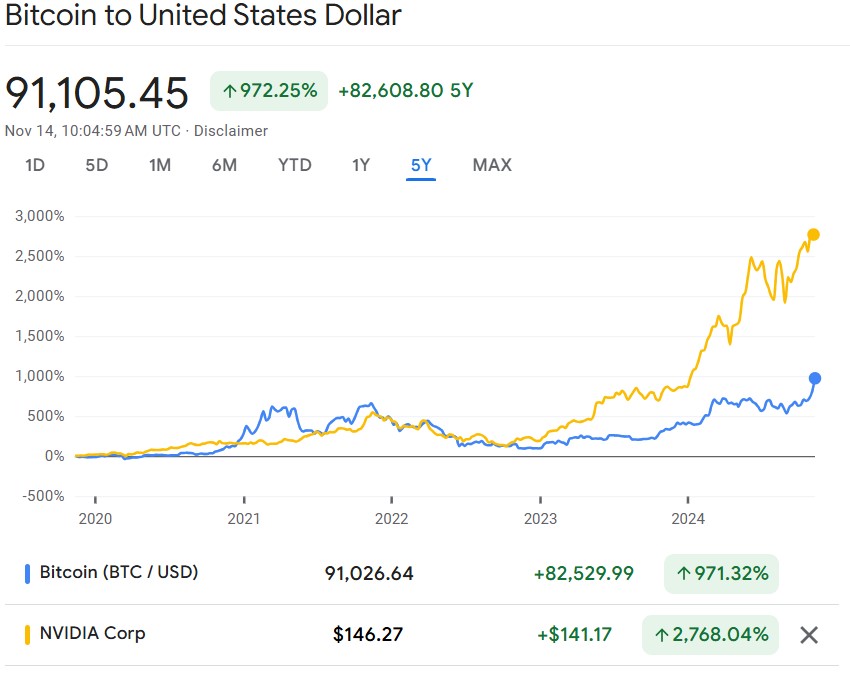Open the NVIDIA Corp comparison row

92,633
